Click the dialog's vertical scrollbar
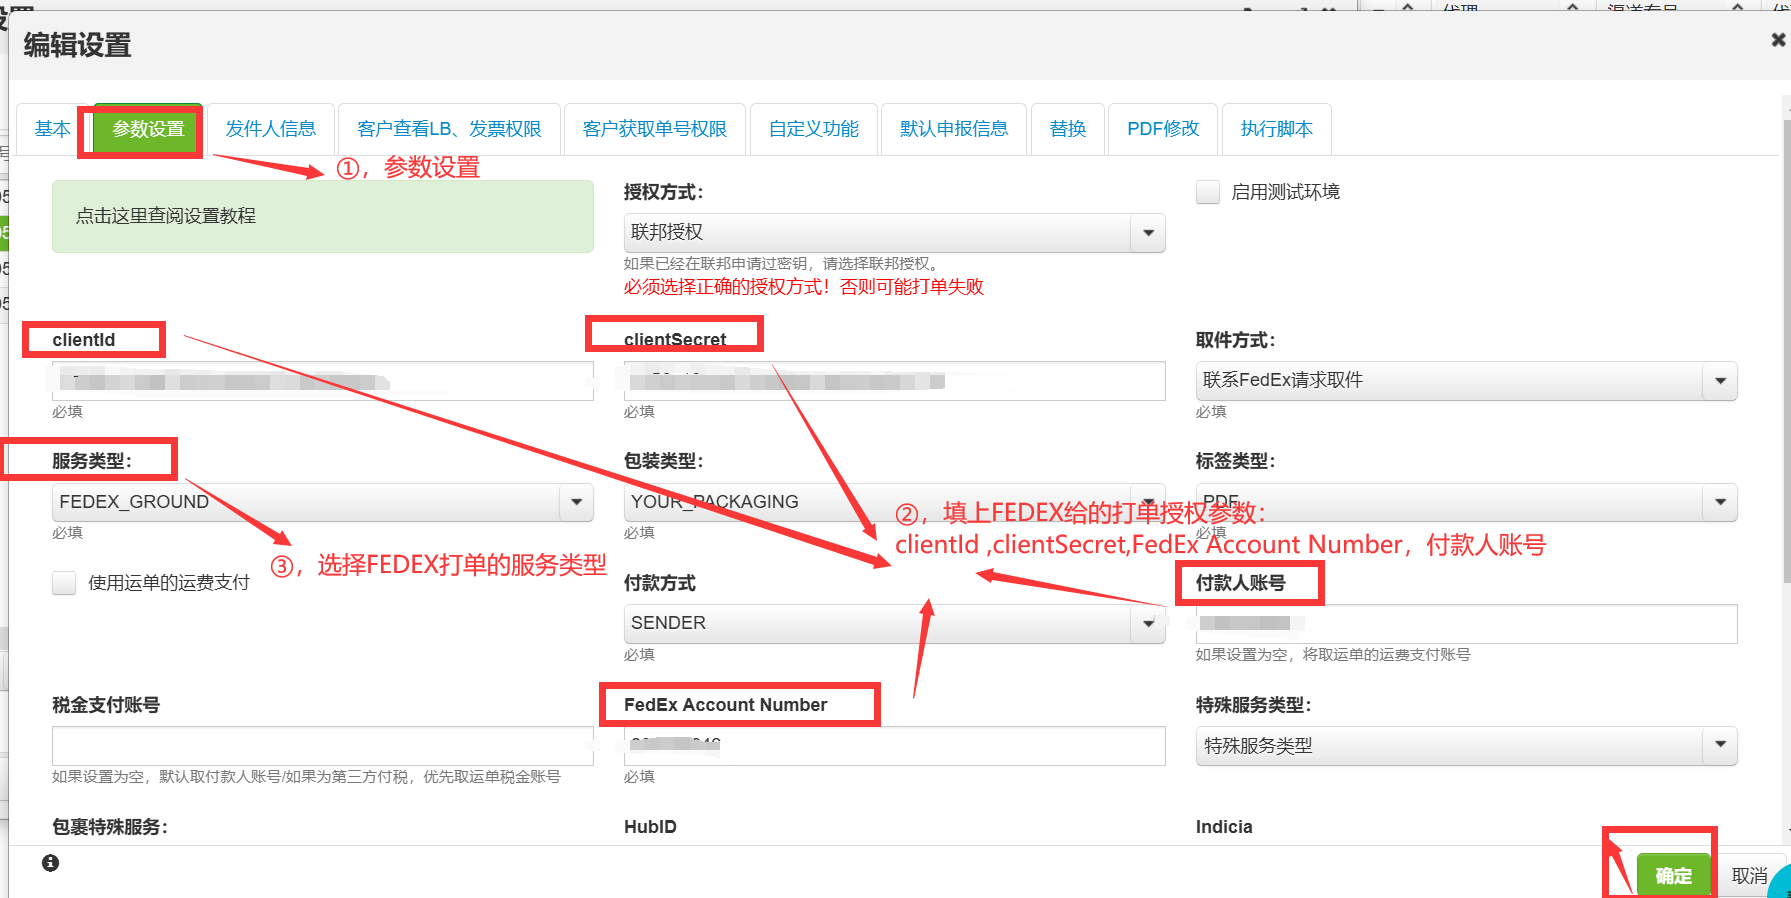 pyautogui.click(x=1786, y=350)
